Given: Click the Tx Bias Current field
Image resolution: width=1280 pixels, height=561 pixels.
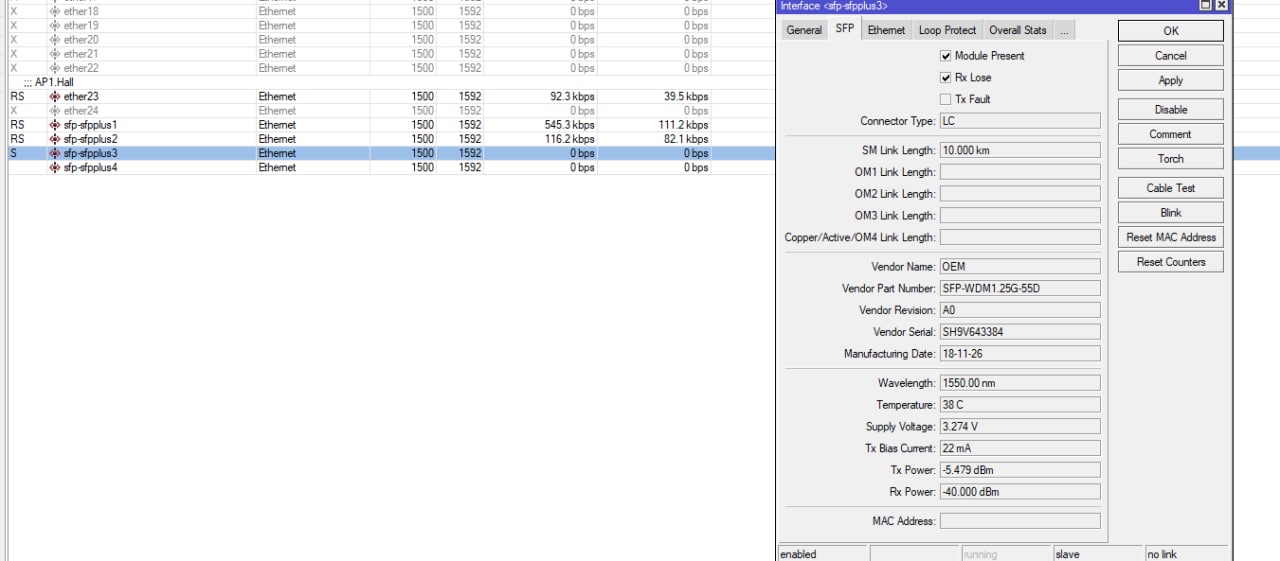Looking at the screenshot, I should coord(1020,448).
